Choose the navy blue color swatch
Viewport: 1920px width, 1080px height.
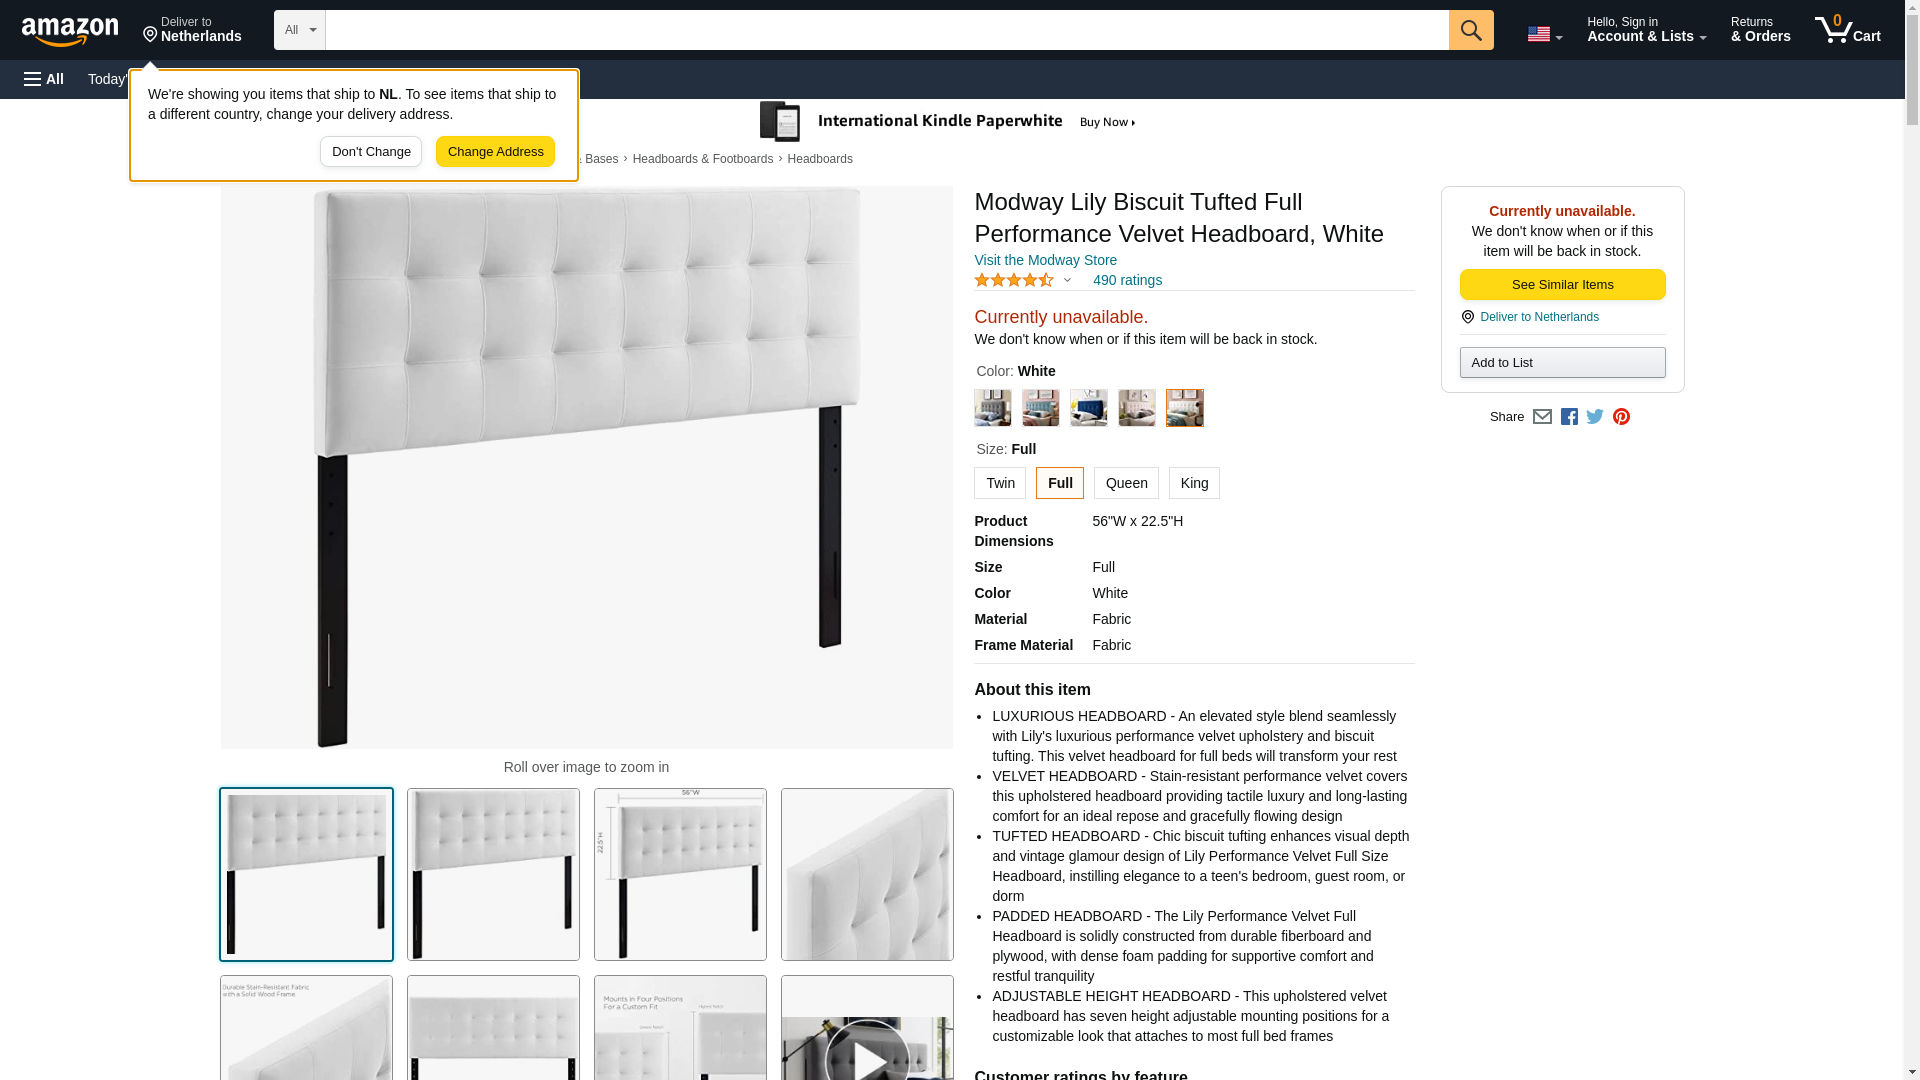pyautogui.click(x=1088, y=408)
